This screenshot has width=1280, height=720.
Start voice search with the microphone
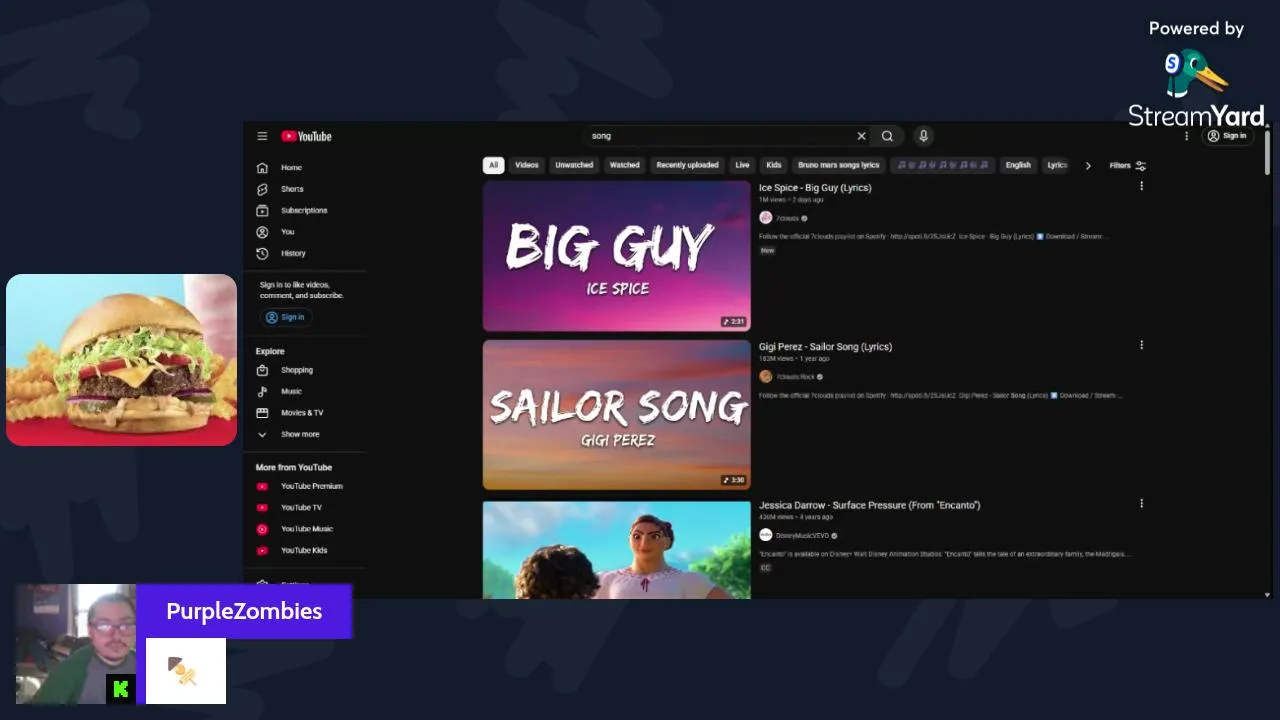(923, 136)
